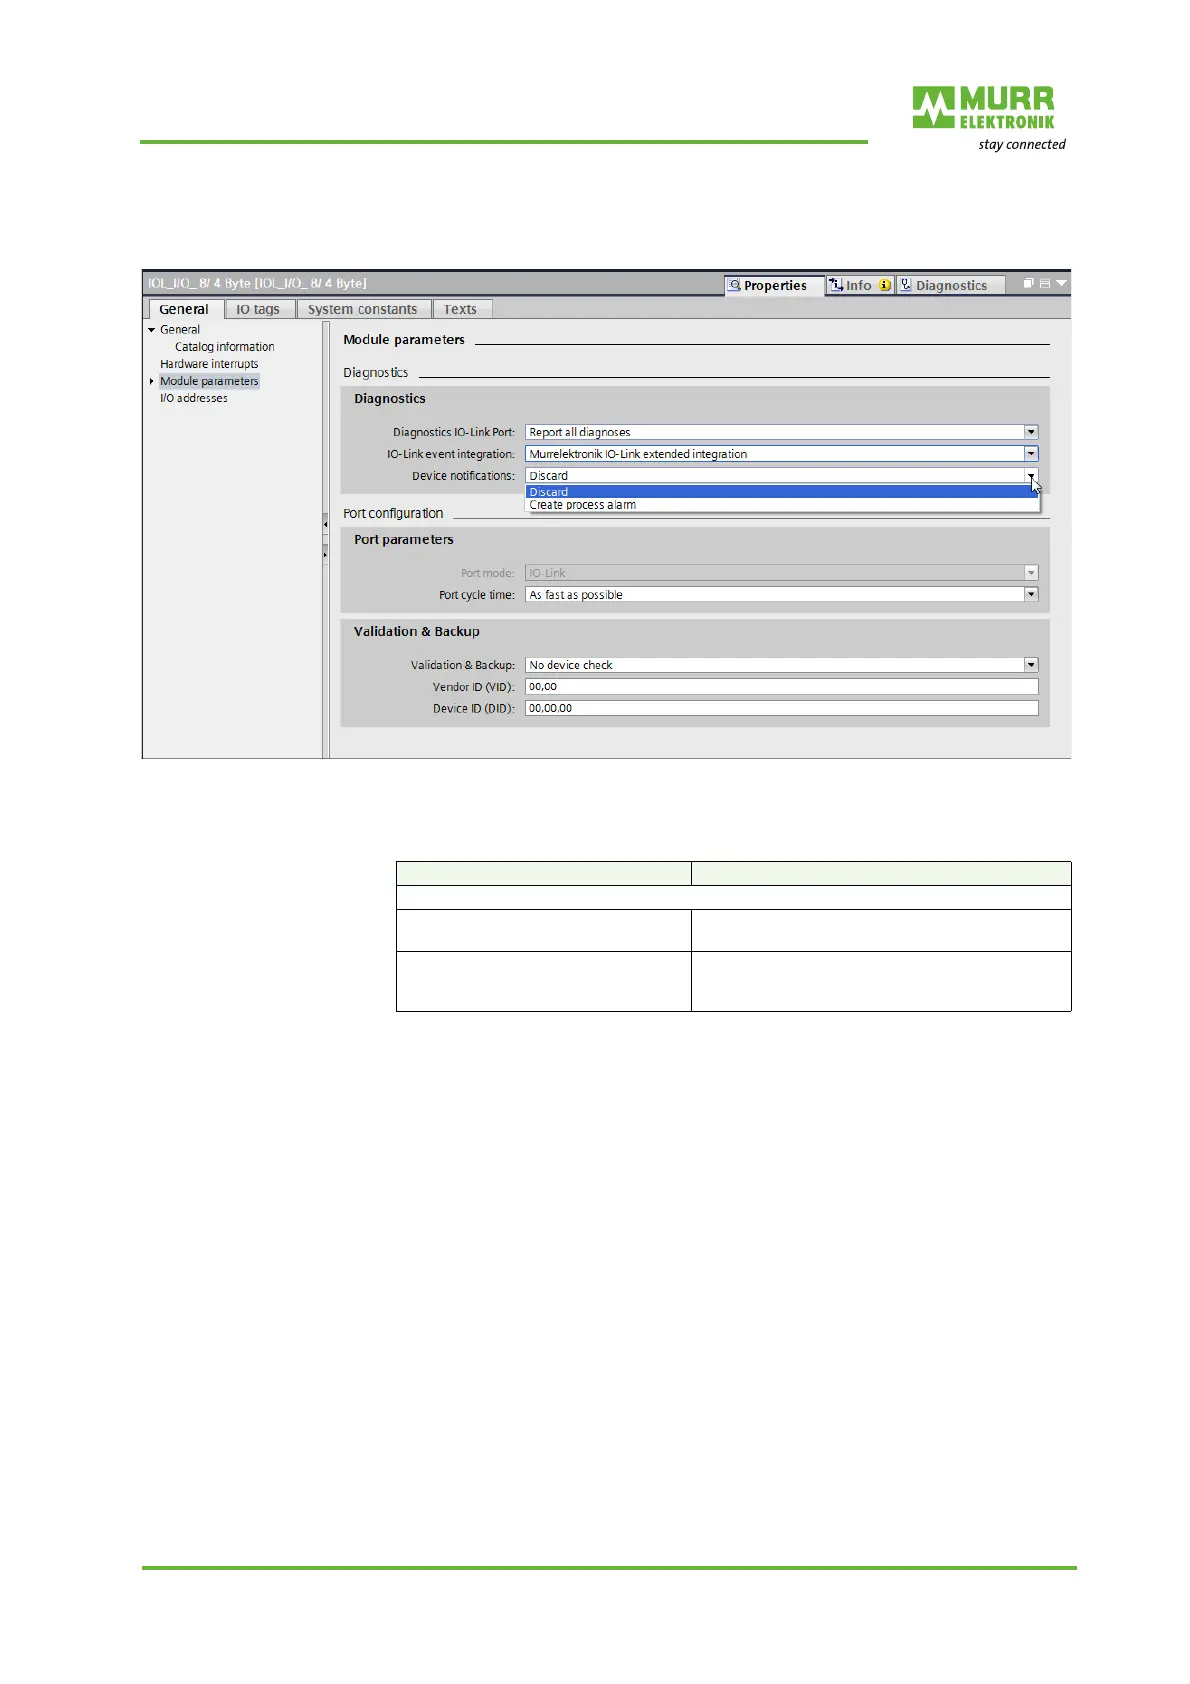The height and width of the screenshot is (1684, 1190).
Task: Switch to the IO tags tab
Action: tap(258, 309)
